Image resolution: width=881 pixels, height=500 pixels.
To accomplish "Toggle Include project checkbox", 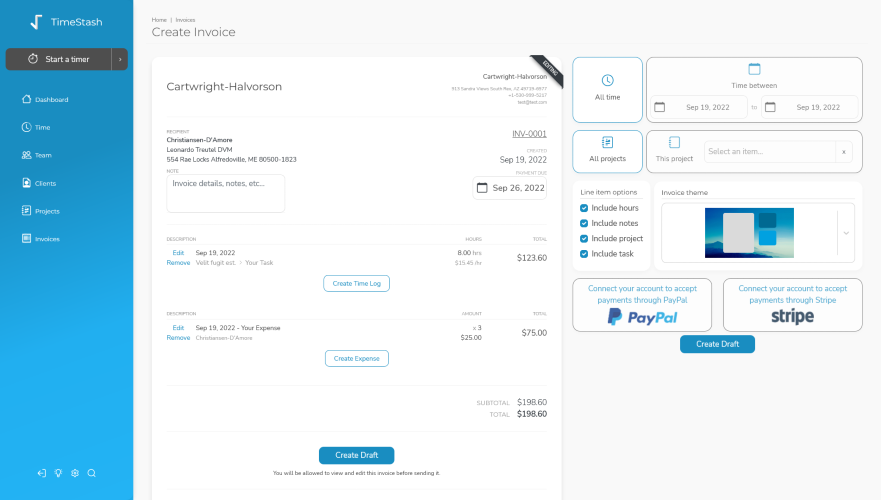I will pos(584,238).
